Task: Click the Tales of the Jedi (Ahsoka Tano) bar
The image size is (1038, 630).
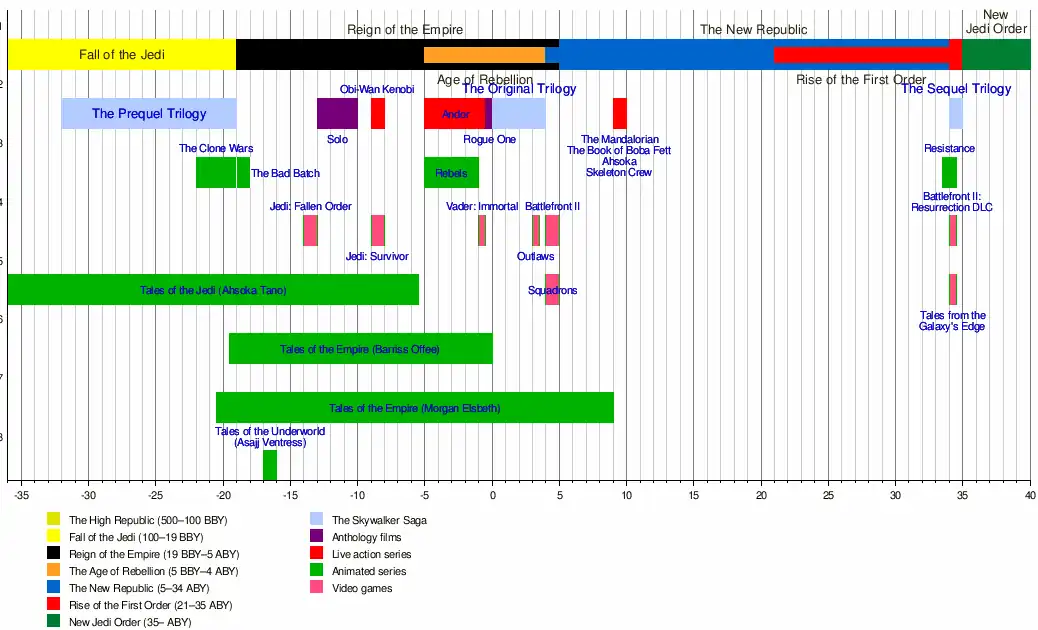Action: pyautogui.click(x=213, y=290)
